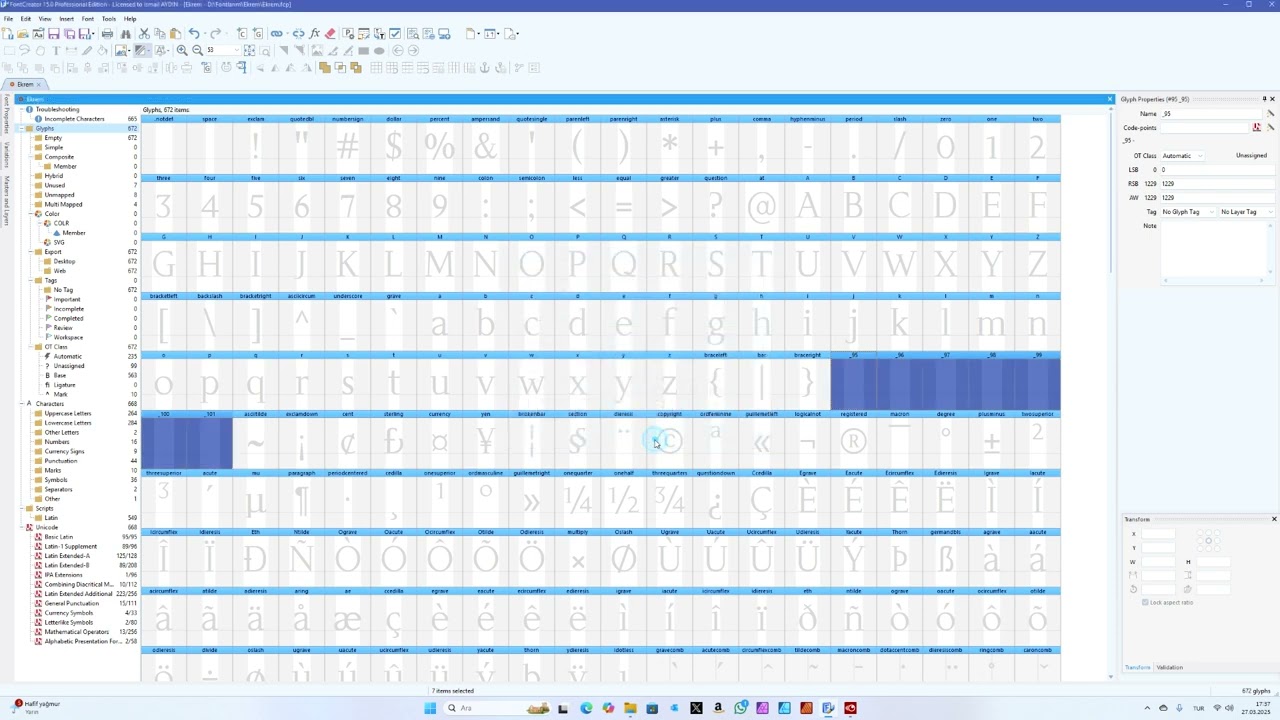Toggle the Lock aspect ratio checkbox
This screenshot has height=720, width=1280.
pos(1145,602)
